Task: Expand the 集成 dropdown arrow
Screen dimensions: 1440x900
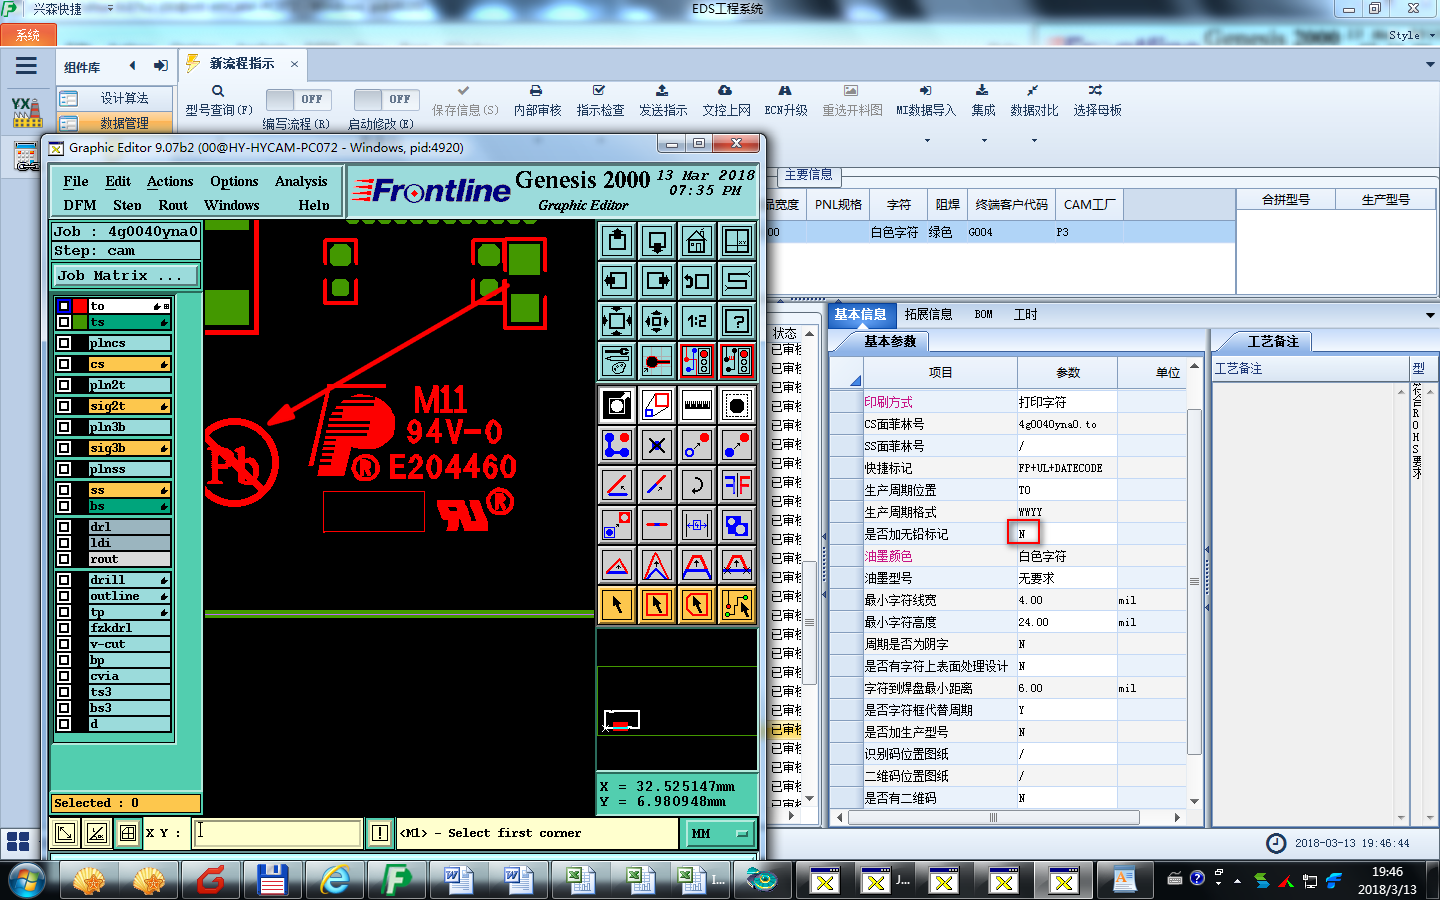Action: click(983, 140)
